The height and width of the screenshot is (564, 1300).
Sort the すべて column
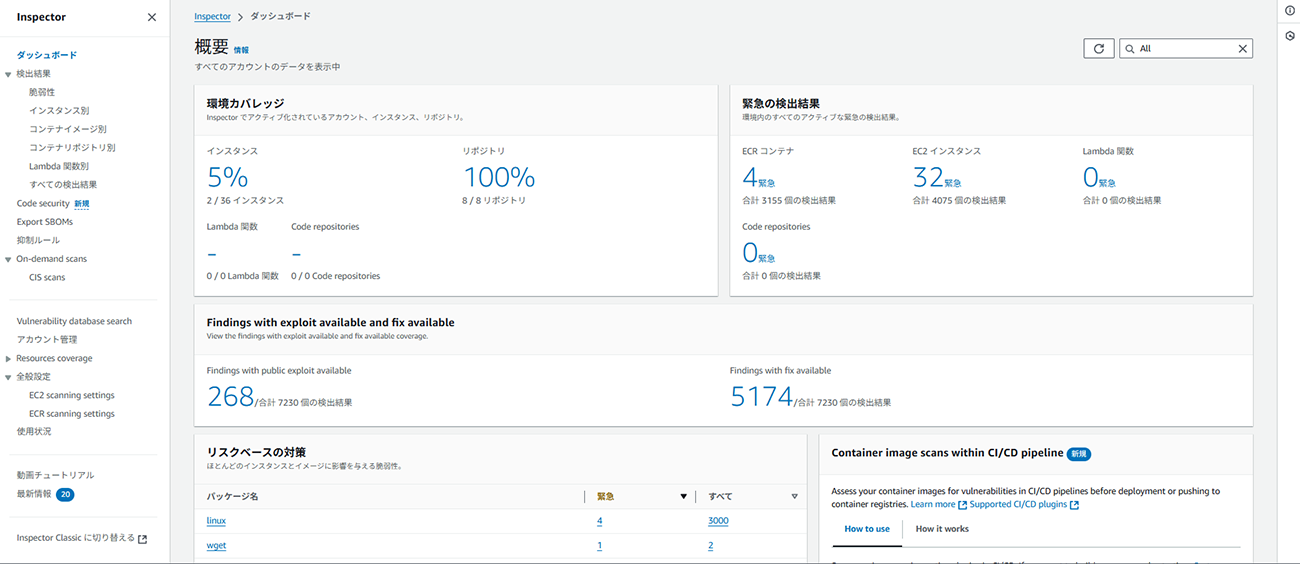pyautogui.click(x=794, y=496)
